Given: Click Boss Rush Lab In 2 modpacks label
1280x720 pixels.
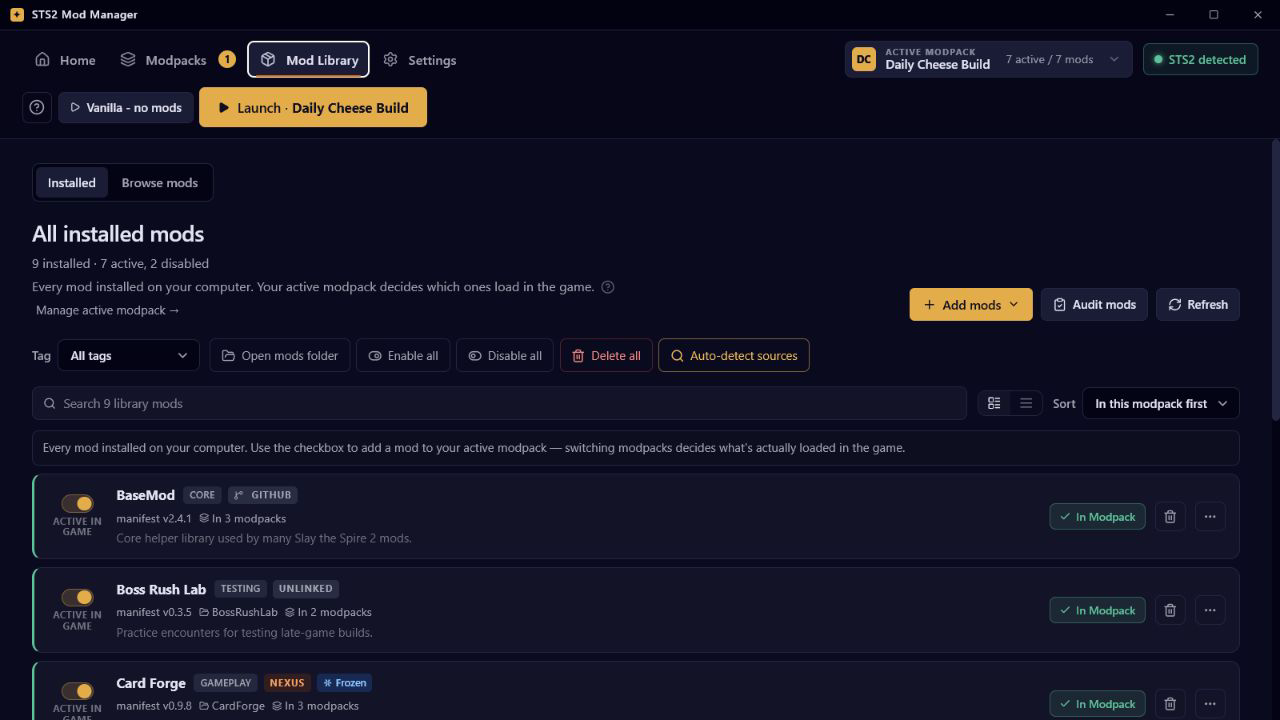Looking at the screenshot, I should (x=328, y=613).
